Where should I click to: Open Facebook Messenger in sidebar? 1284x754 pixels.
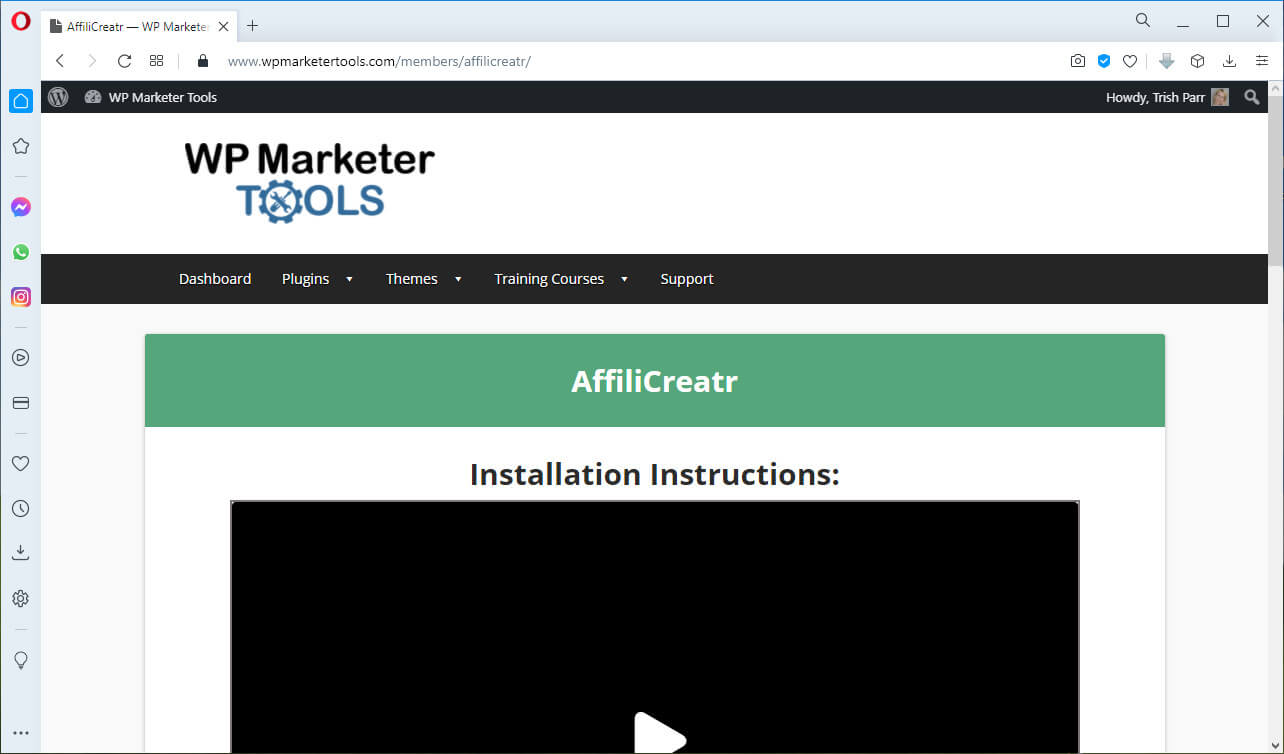pos(20,207)
